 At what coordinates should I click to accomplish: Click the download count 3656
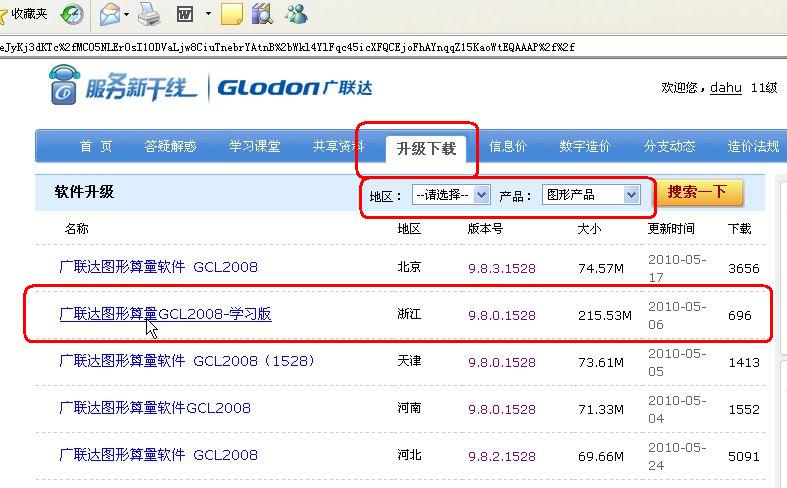pos(744,269)
